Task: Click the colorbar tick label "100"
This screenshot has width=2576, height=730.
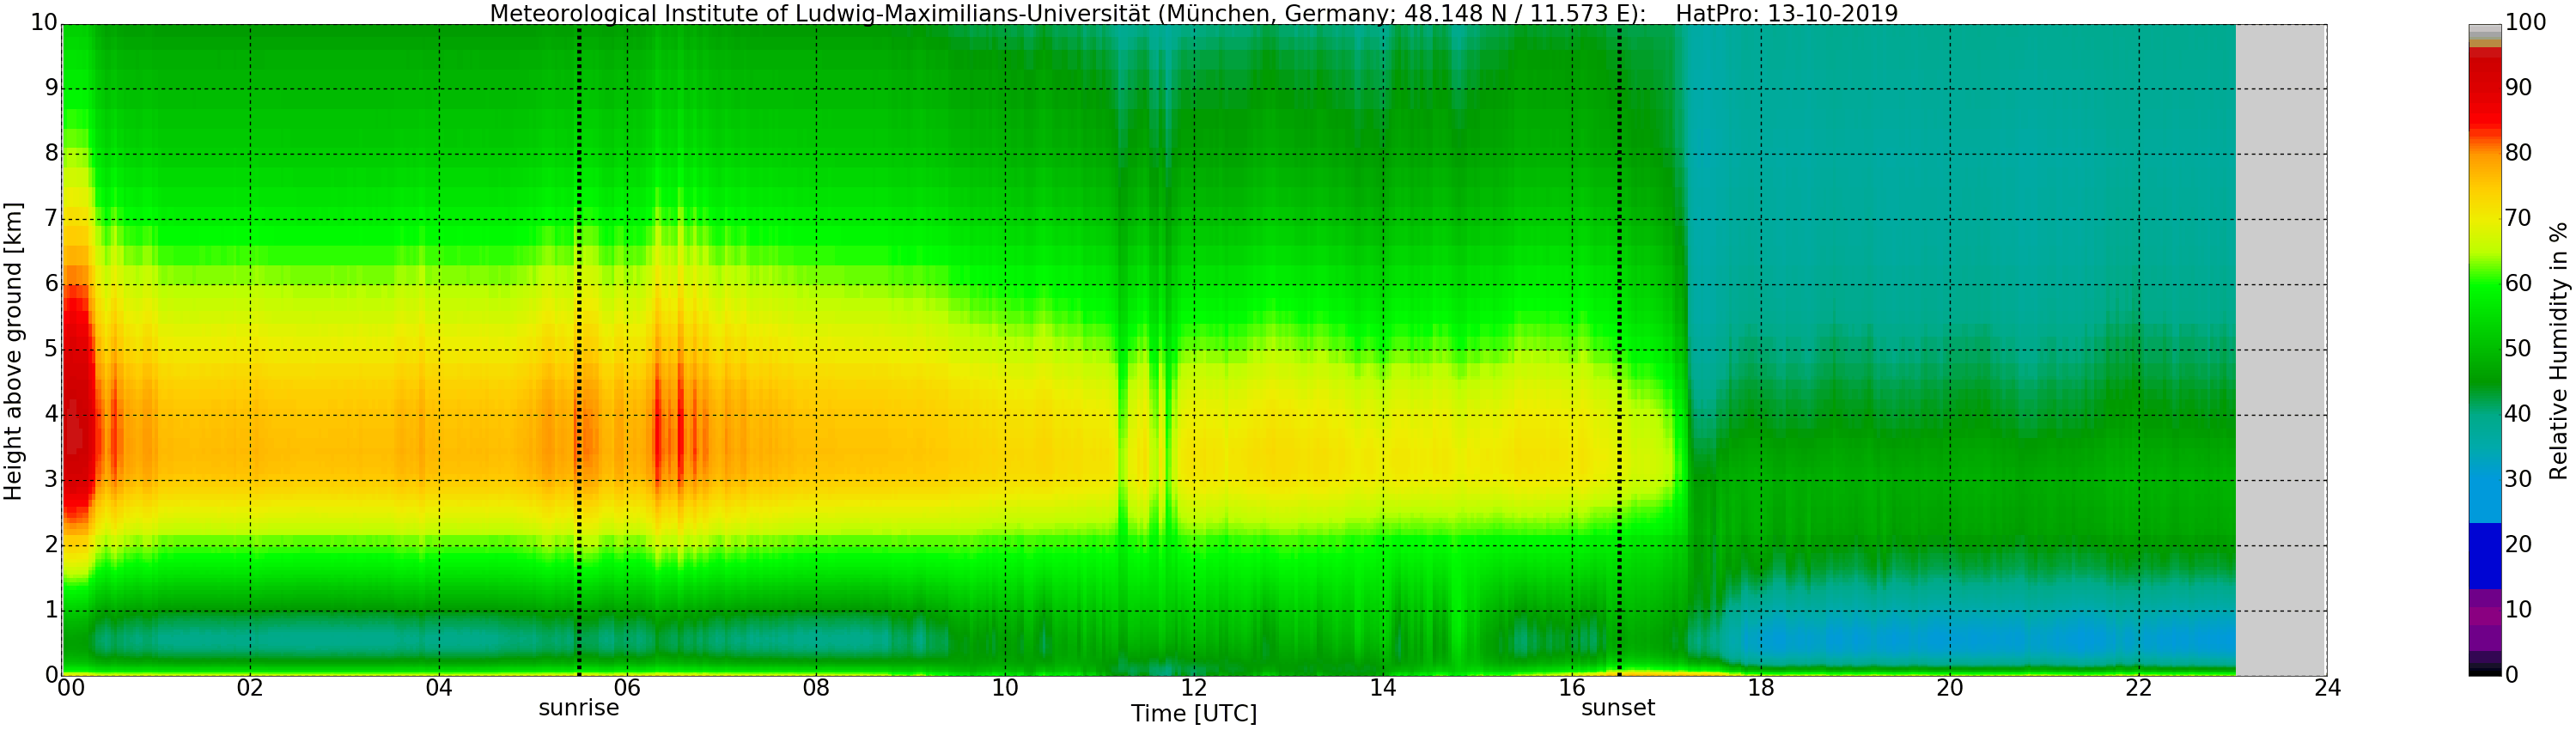Action: click(x=2525, y=23)
